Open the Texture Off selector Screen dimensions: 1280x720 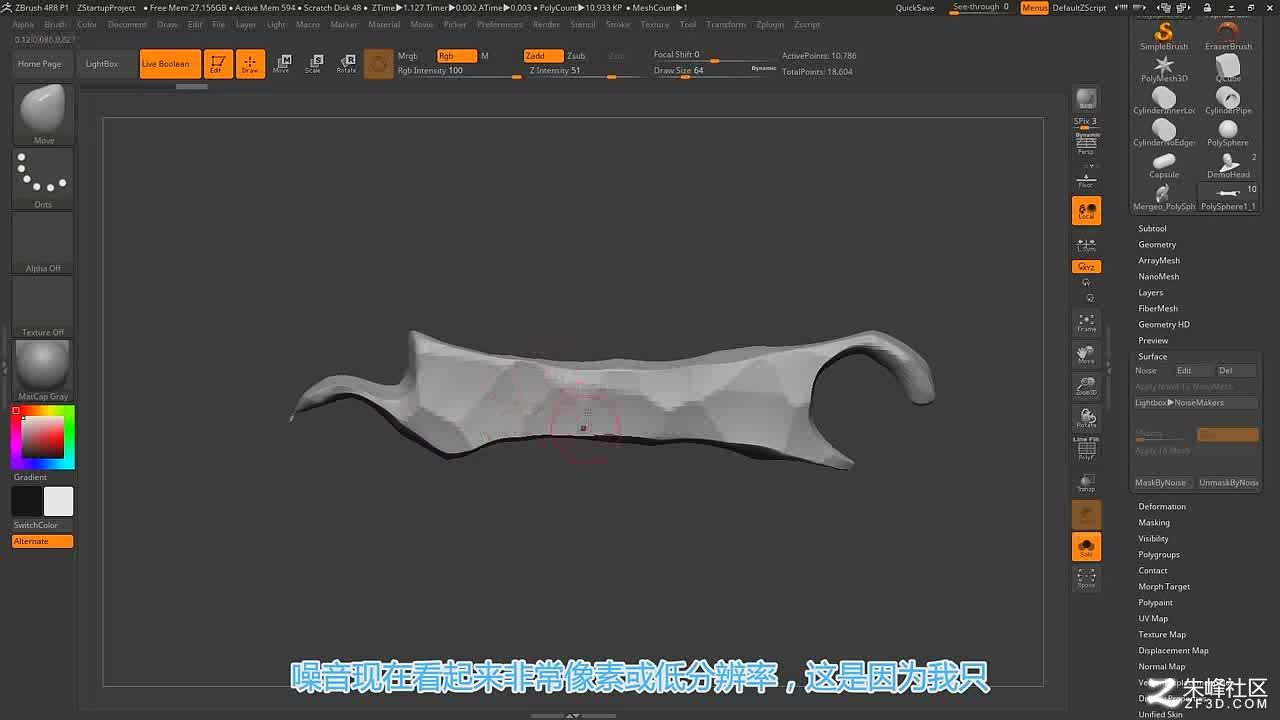coord(43,307)
